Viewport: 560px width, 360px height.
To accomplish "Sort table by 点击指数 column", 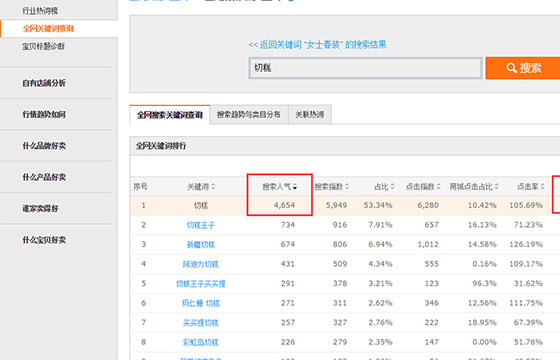I will pos(423,186).
